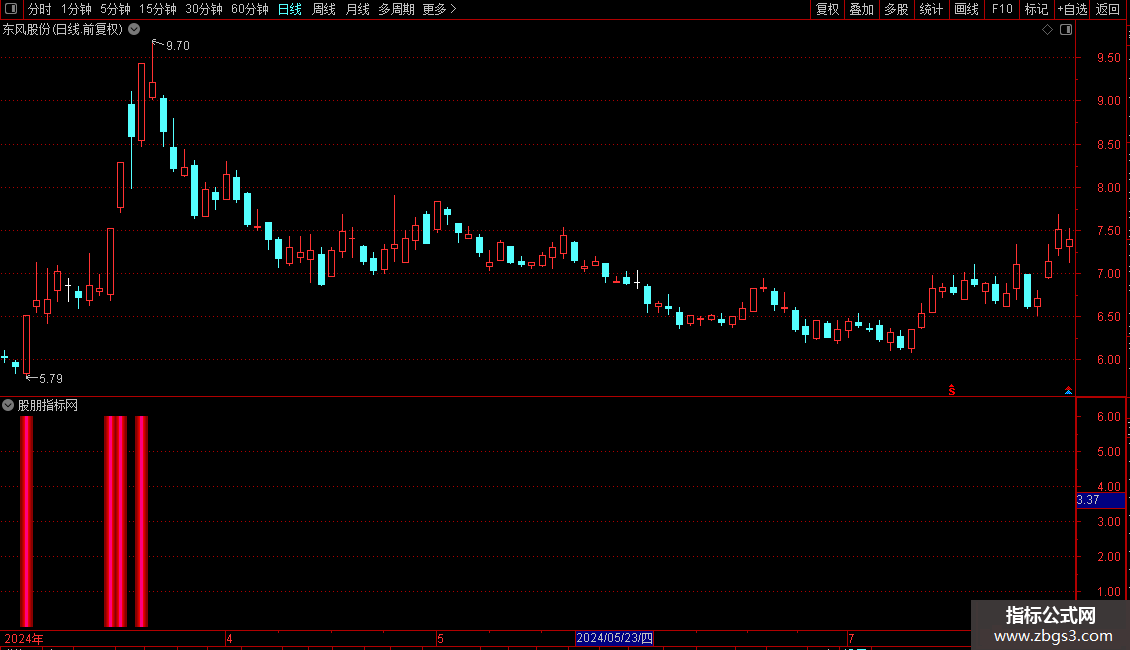Click the 东风股份(日线.前复权) chart title
Viewport: 1130px width, 650px height.
tap(63, 30)
